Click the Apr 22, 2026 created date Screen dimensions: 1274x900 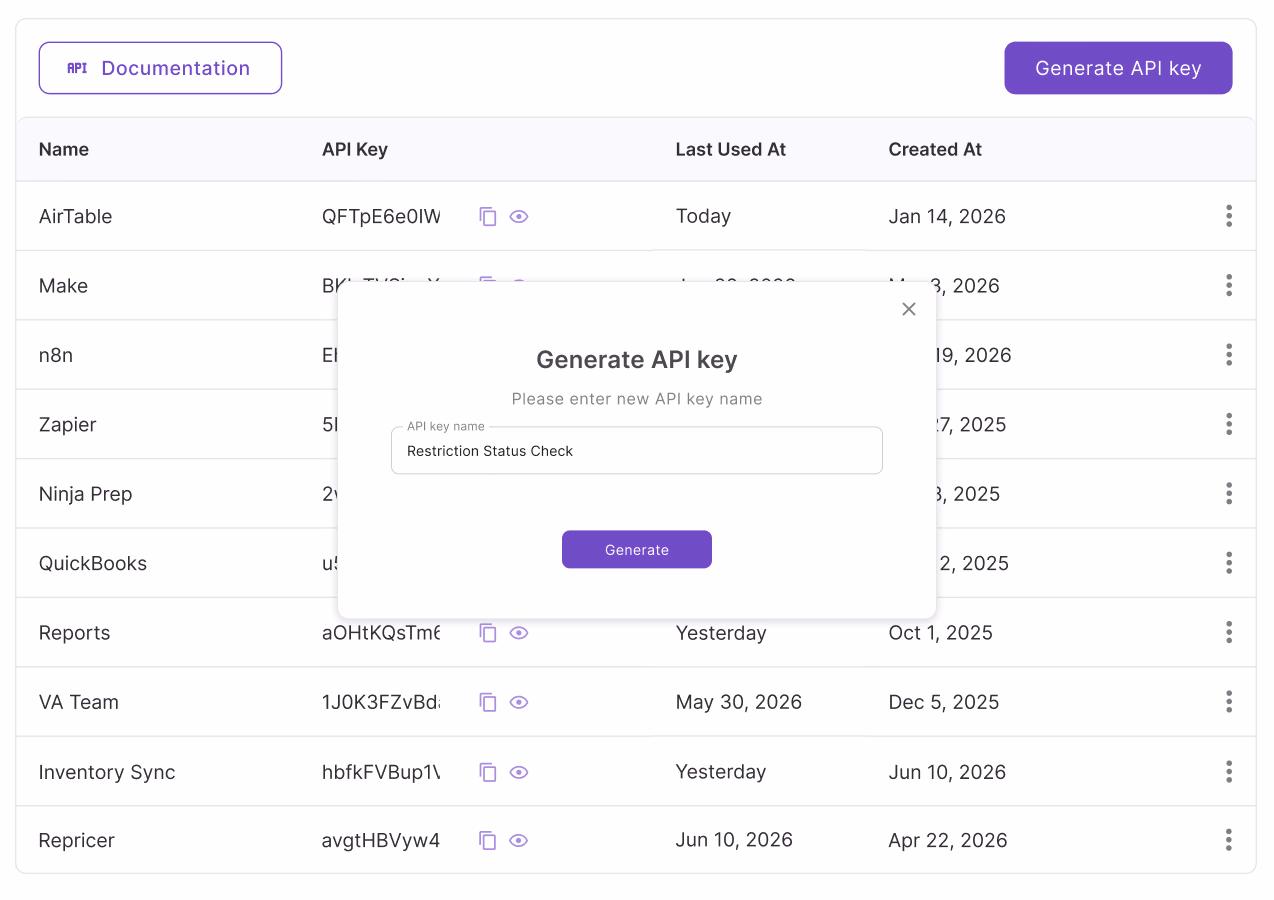[948, 840]
